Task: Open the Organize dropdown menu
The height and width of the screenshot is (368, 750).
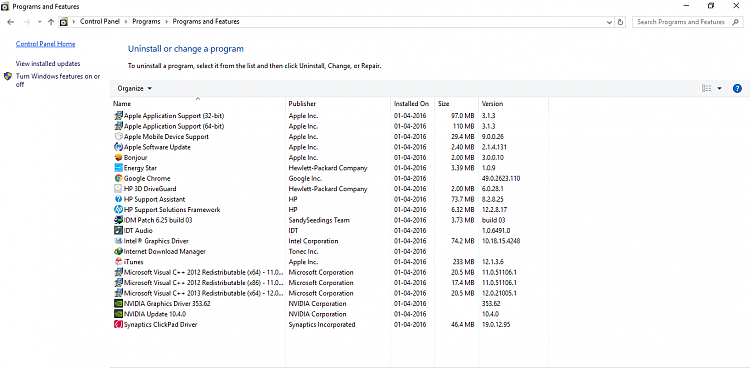Action: pyautogui.click(x=134, y=89)
